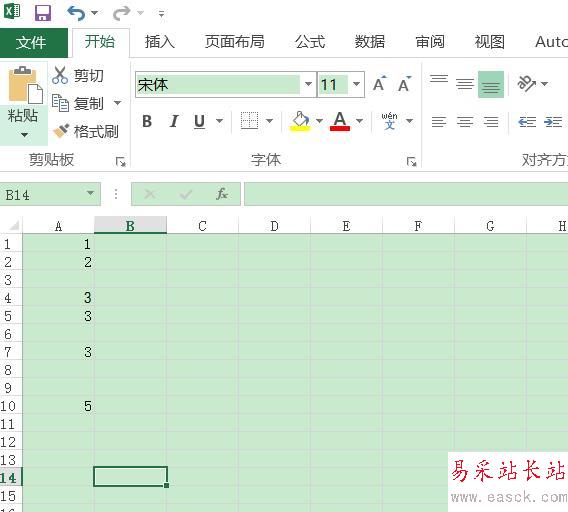Click the formula bar Cancel X icon

pyautogui.click(x=150, y=194)
